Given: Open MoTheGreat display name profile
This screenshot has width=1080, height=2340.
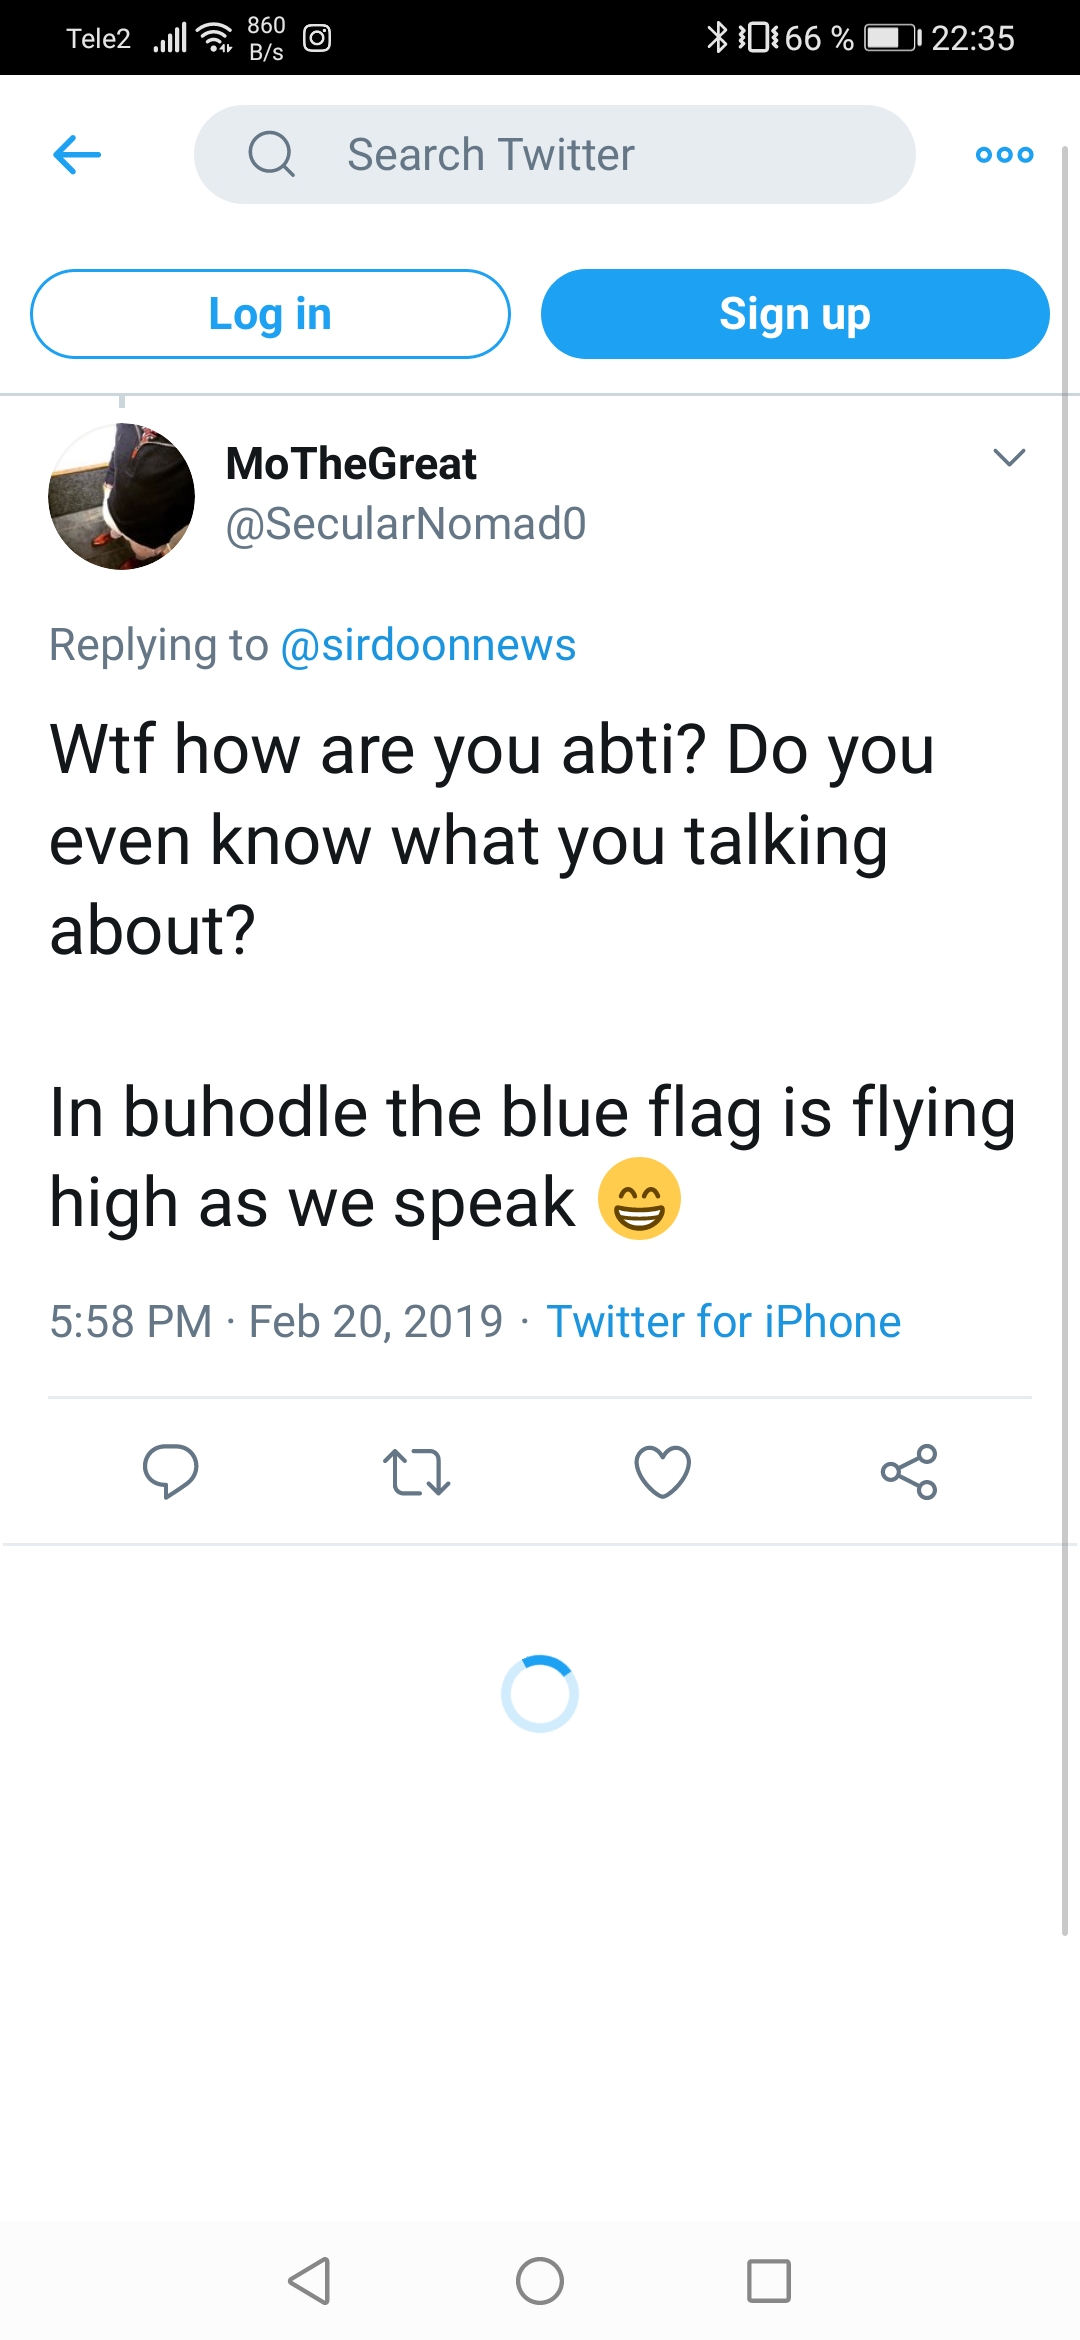Looking at the screenshot, I should pyautogui.click(x=351, y=464).
